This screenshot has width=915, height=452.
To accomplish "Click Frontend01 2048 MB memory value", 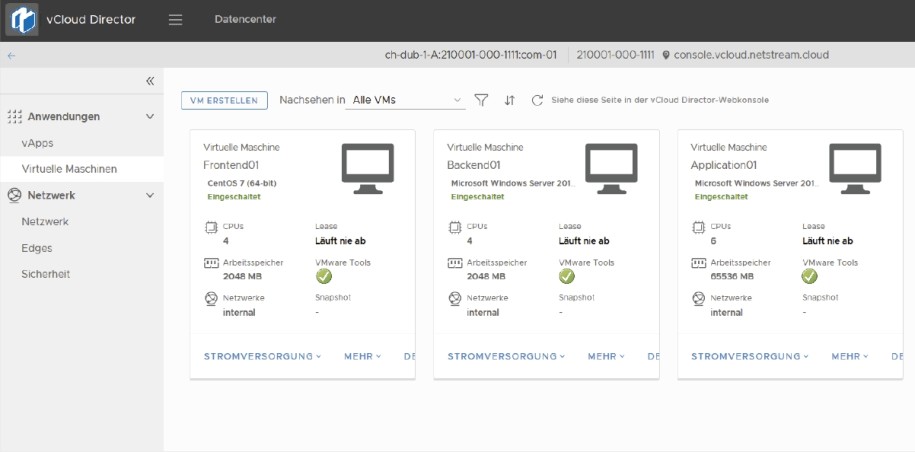I will (243, 276).
